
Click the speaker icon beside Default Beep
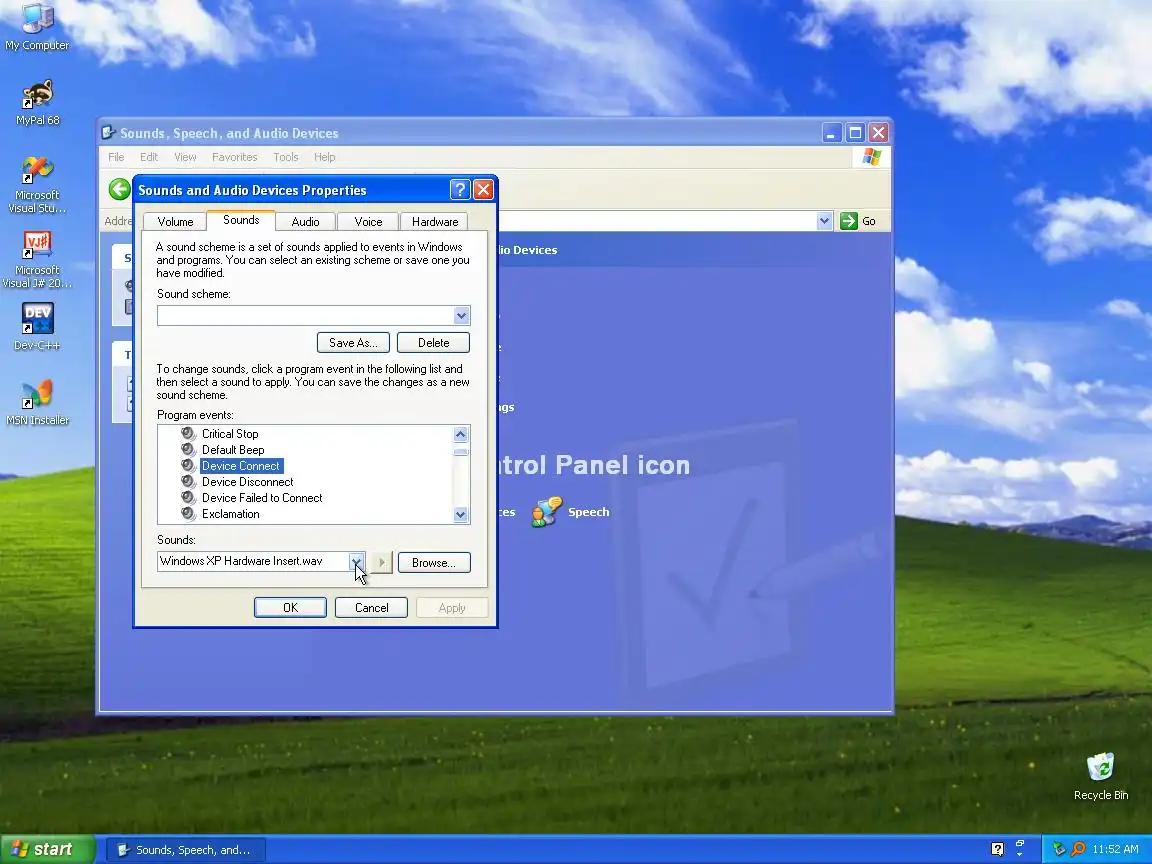[189, 450]
